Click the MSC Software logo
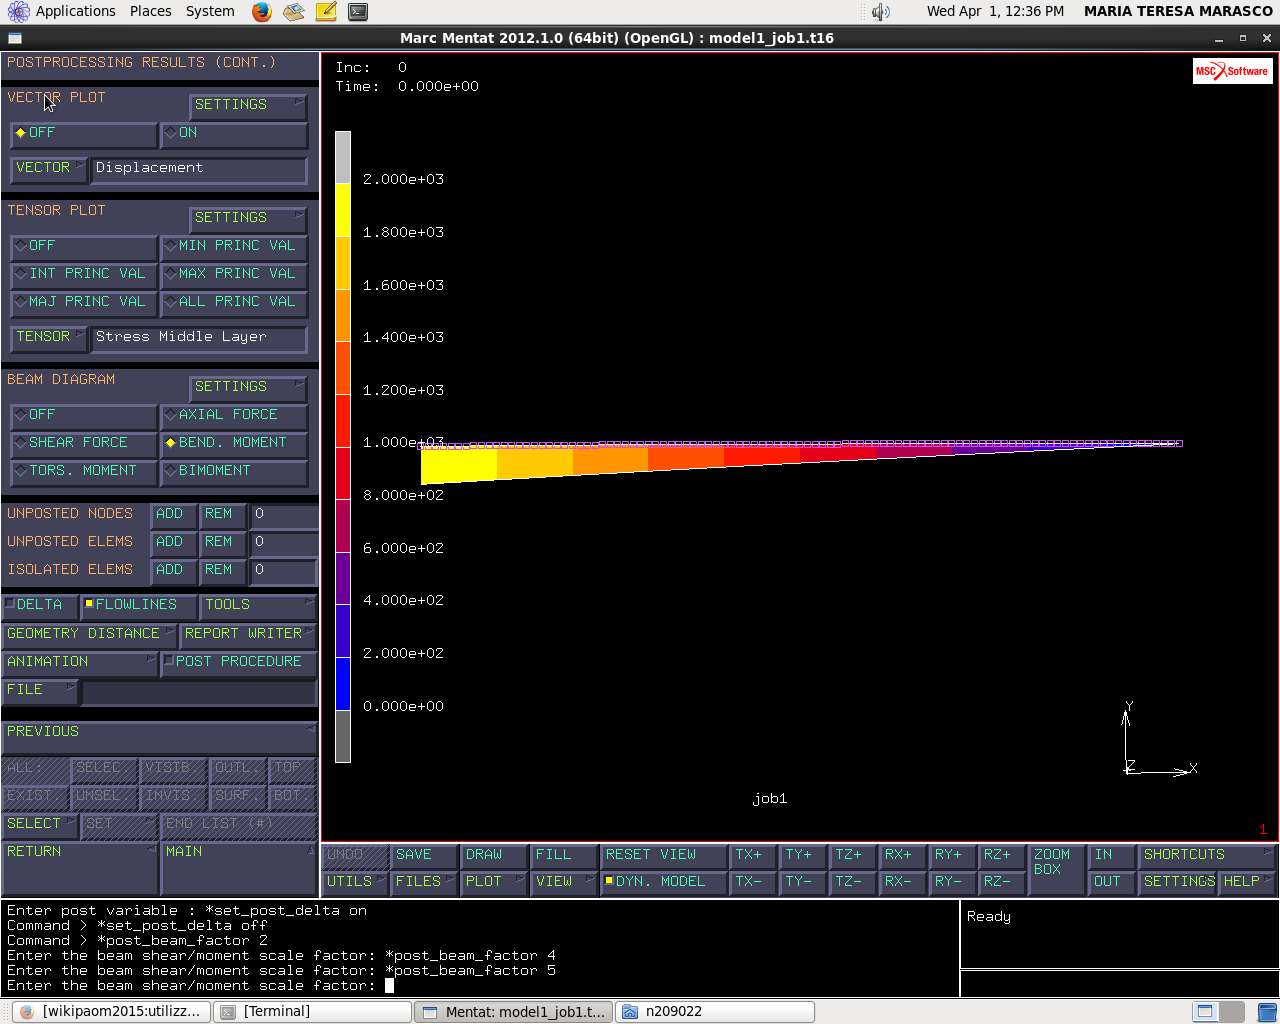 (x=1232, y=71)
